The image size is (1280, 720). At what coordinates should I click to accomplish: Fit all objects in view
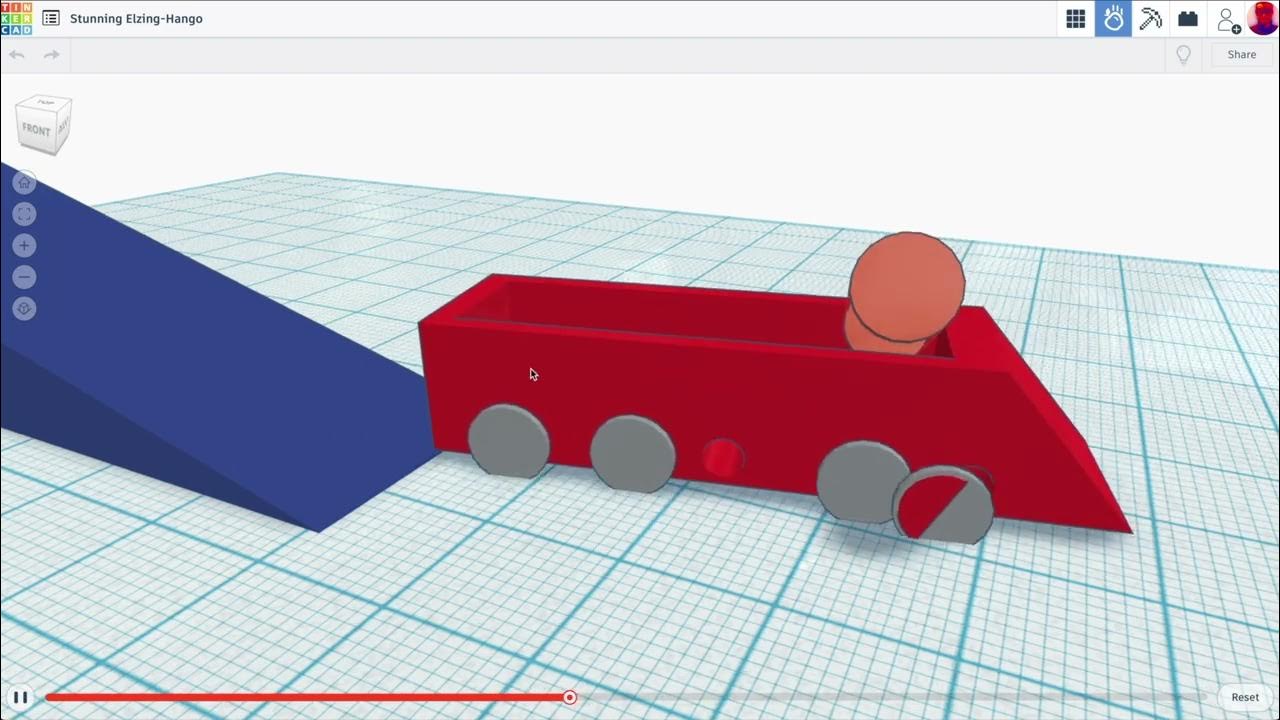tap(25, 214)
